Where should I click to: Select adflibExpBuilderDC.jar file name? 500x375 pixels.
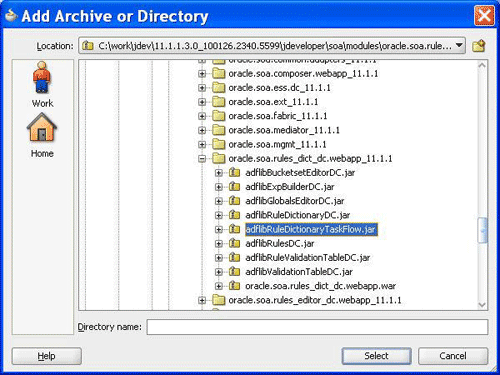290,187
